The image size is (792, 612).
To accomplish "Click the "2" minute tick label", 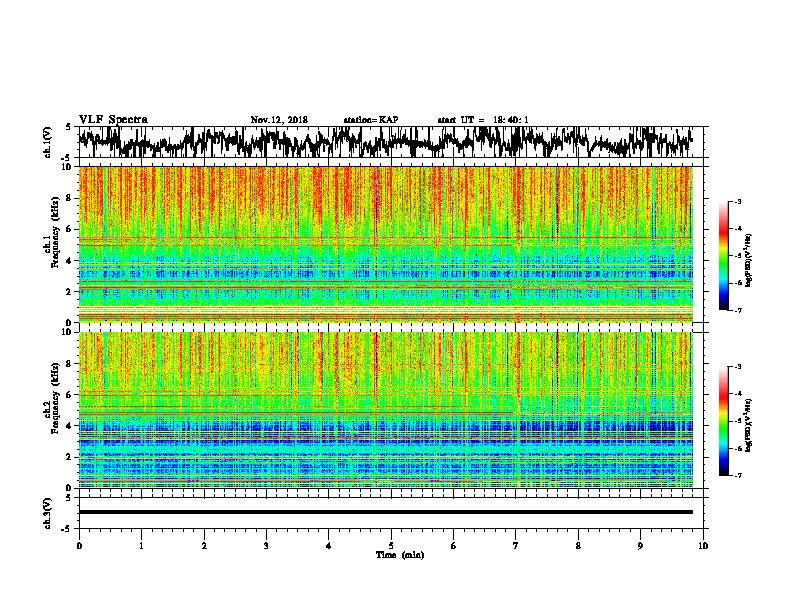I will [x=204, y=546].
